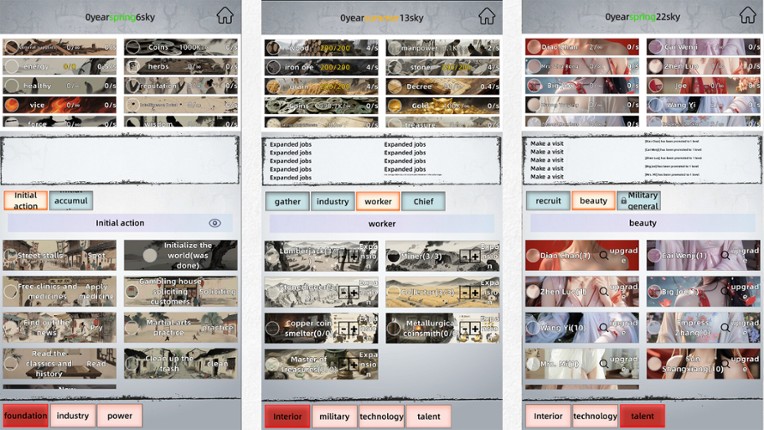764x430 pixels.
Task: Click the plus icon on the Miner card
Action: pyautogui.click(x=473, y=256)
